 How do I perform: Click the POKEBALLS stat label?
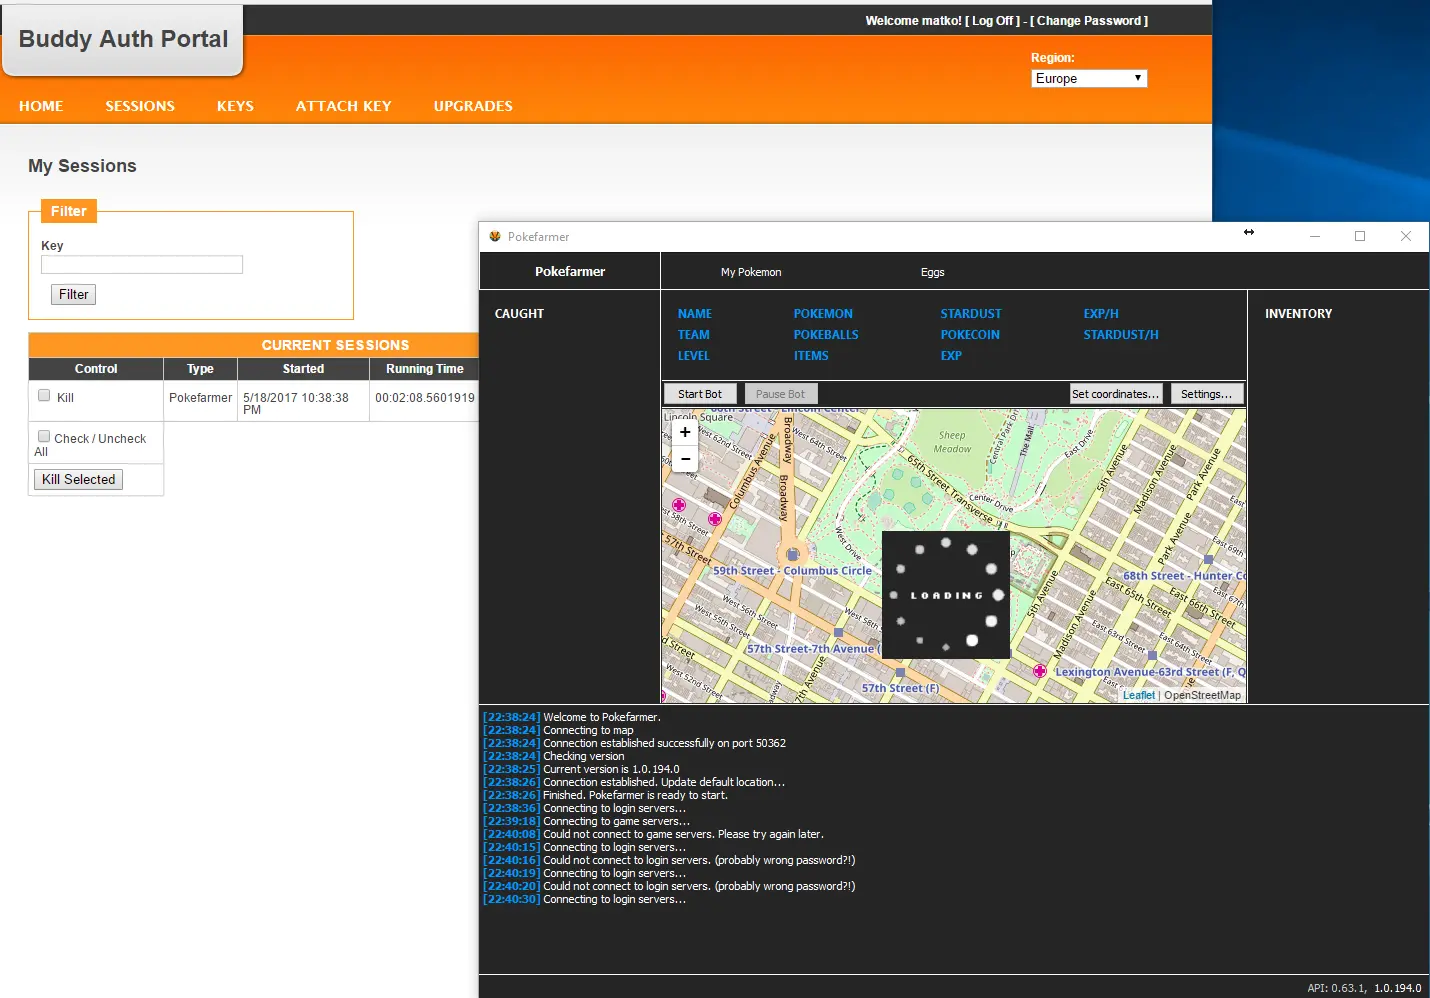tap(826, 335)
